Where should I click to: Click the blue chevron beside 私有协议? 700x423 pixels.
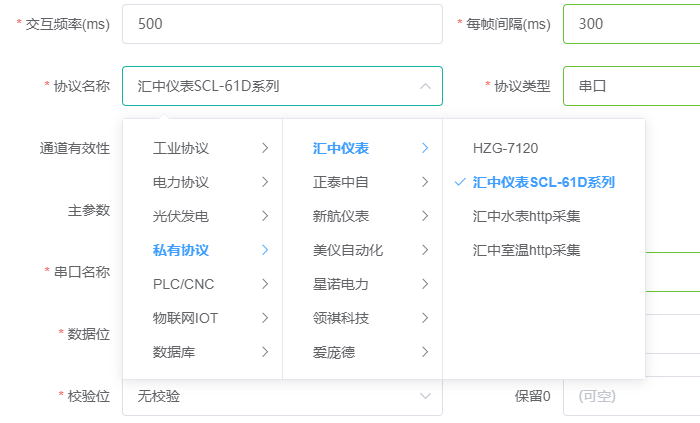pos(265,250)
